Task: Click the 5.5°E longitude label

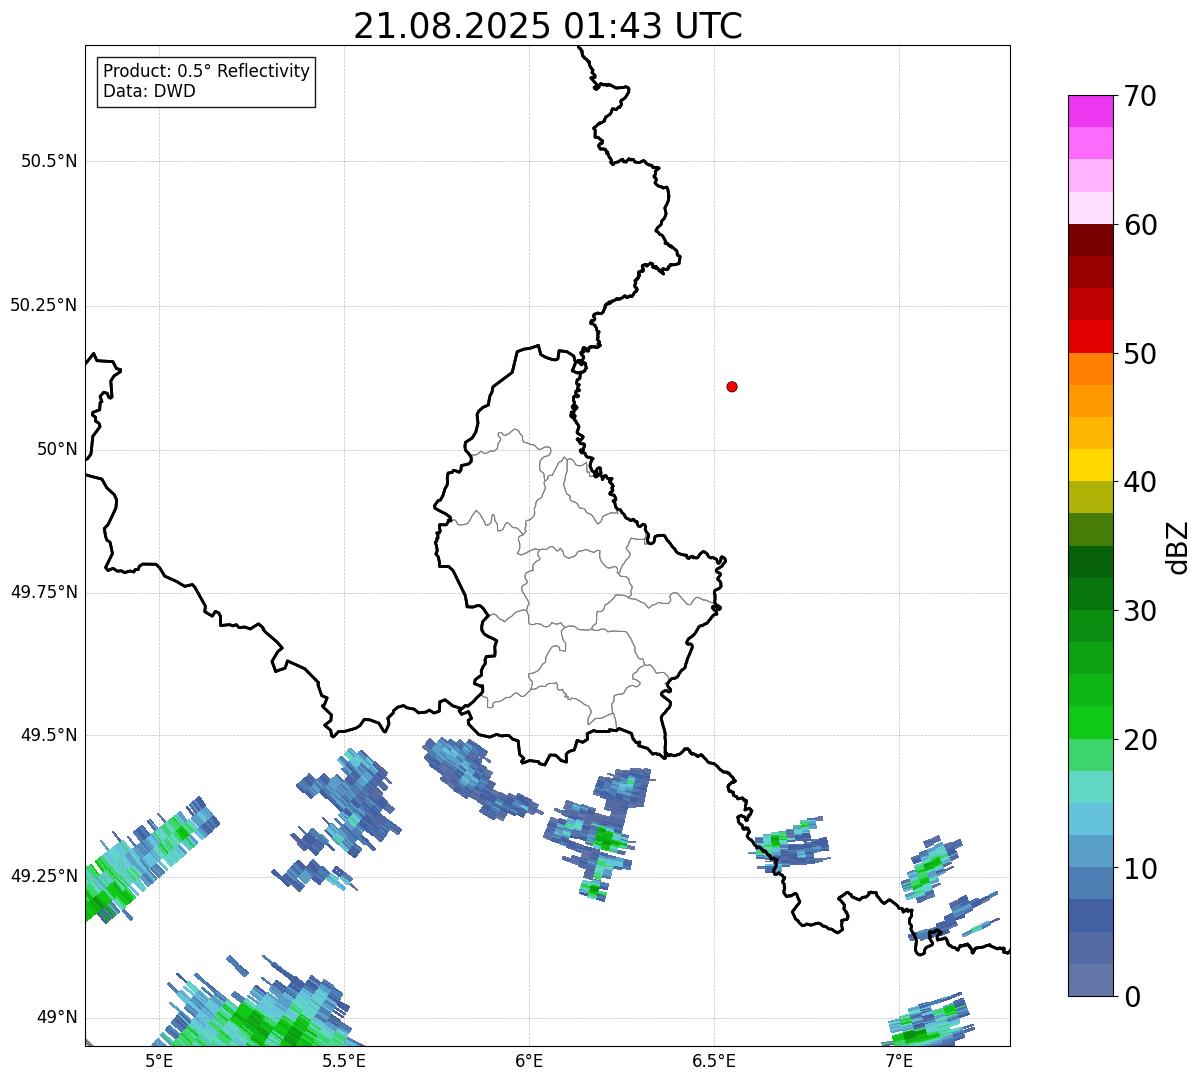Action: tap(344, 1061)
